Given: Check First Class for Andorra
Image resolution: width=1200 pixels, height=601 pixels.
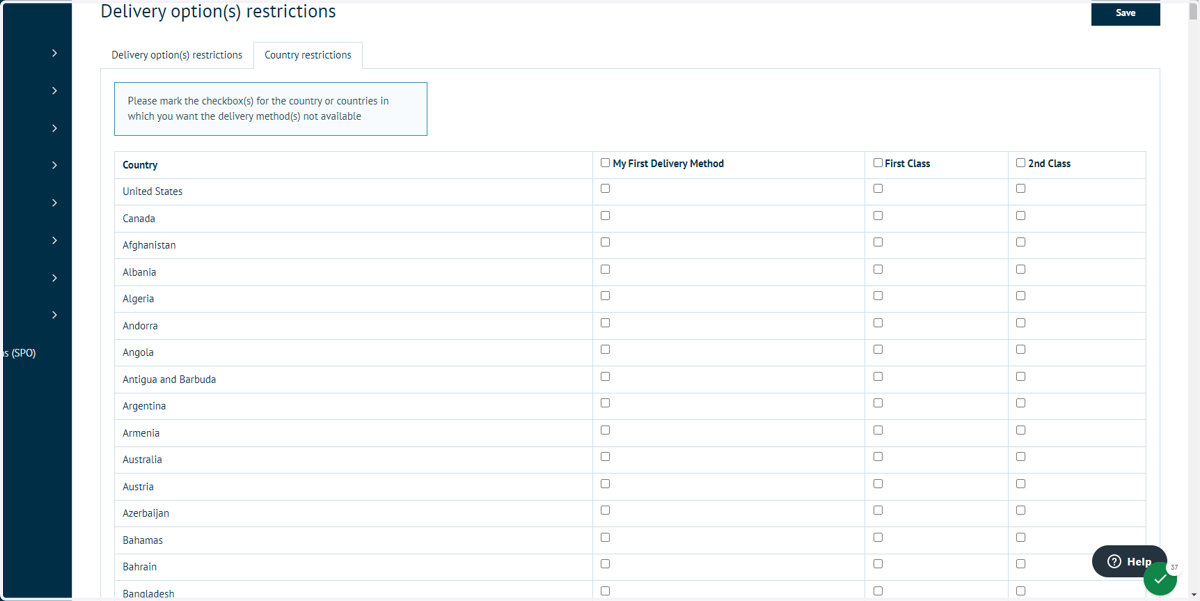Looking at the screenshot, I should tap(878, 323).
